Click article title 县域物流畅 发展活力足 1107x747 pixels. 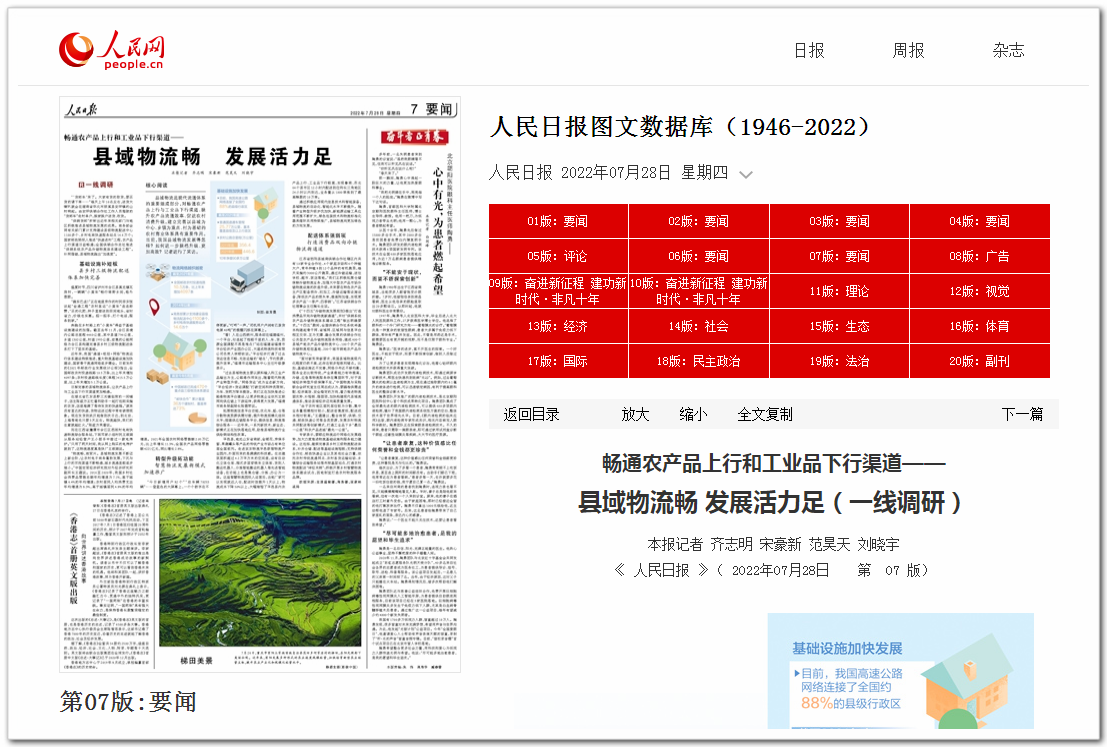click(x=770, y=503)
